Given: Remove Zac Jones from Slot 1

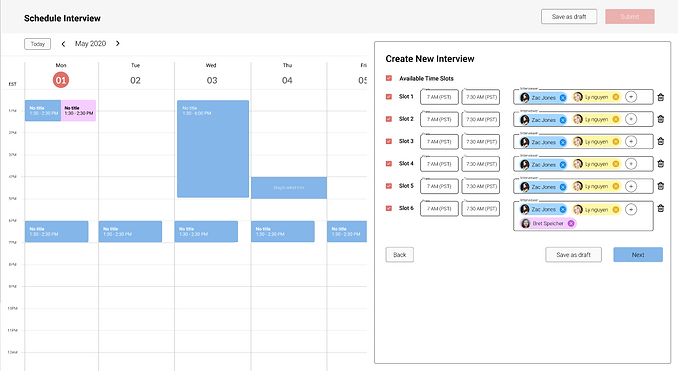Looking at the screenshot, I should pos(563,98).
